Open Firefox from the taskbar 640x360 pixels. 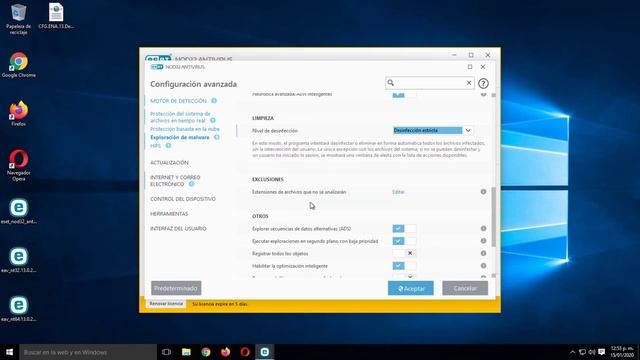click(225, 352)
